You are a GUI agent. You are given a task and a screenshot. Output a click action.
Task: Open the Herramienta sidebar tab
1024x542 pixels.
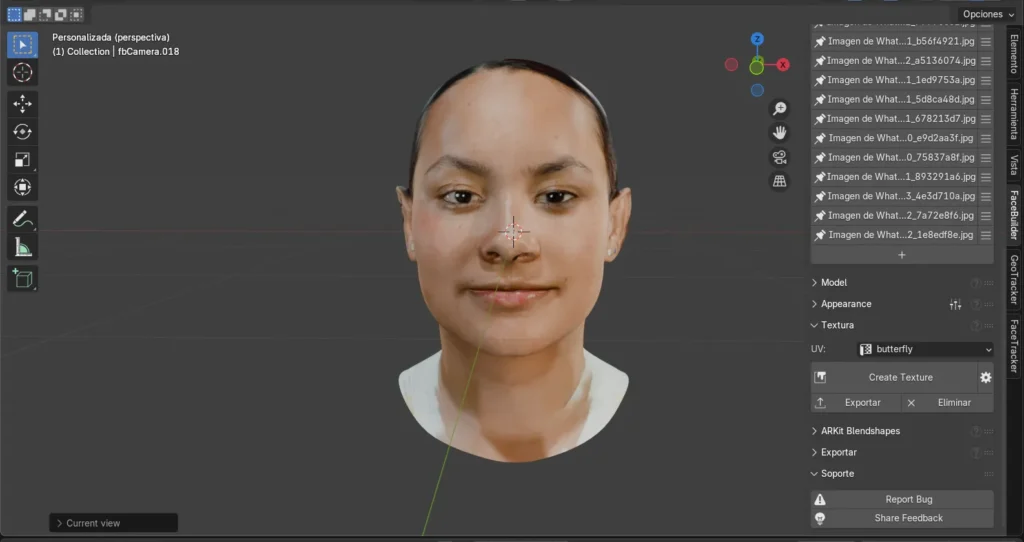pos(1013,113)
